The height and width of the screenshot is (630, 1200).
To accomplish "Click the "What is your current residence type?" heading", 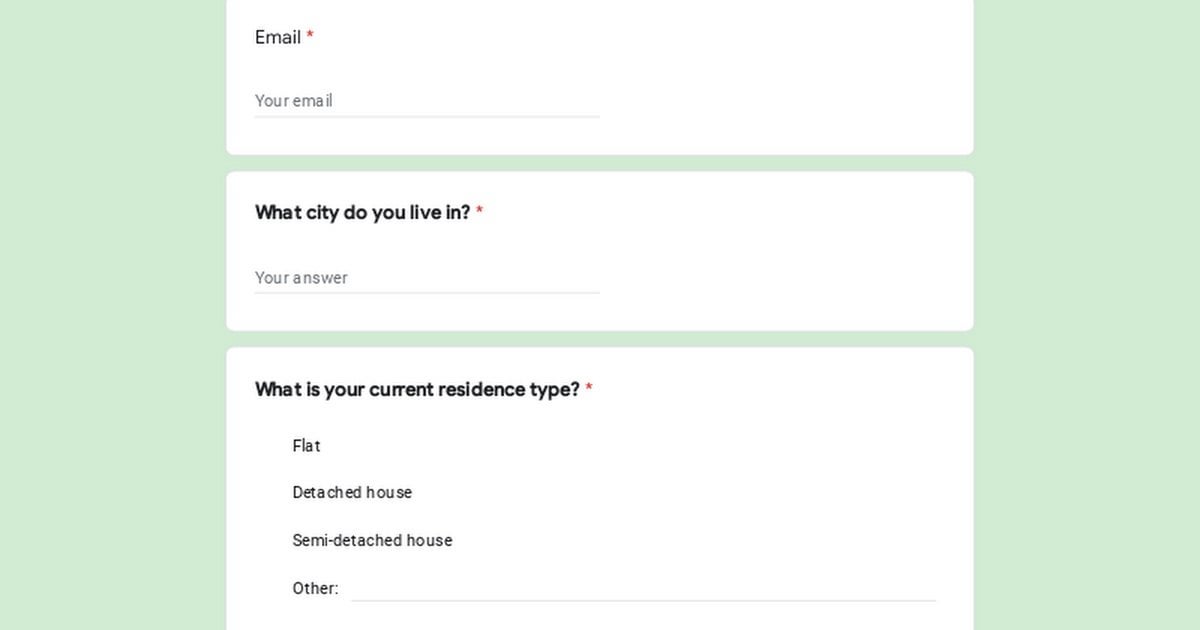I will coord(417,389).
